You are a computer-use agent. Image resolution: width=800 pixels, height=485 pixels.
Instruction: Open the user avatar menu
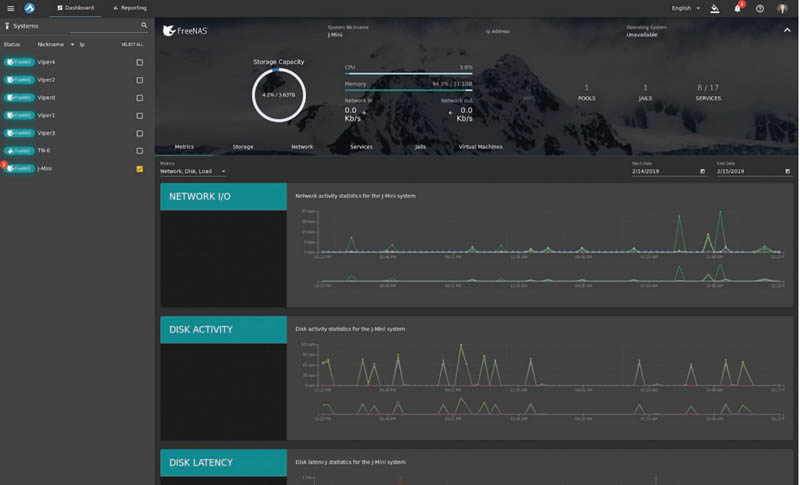782,8
